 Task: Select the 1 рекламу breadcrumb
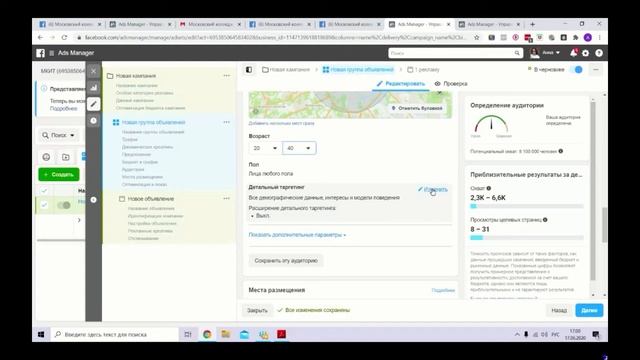tap(423, 70)
